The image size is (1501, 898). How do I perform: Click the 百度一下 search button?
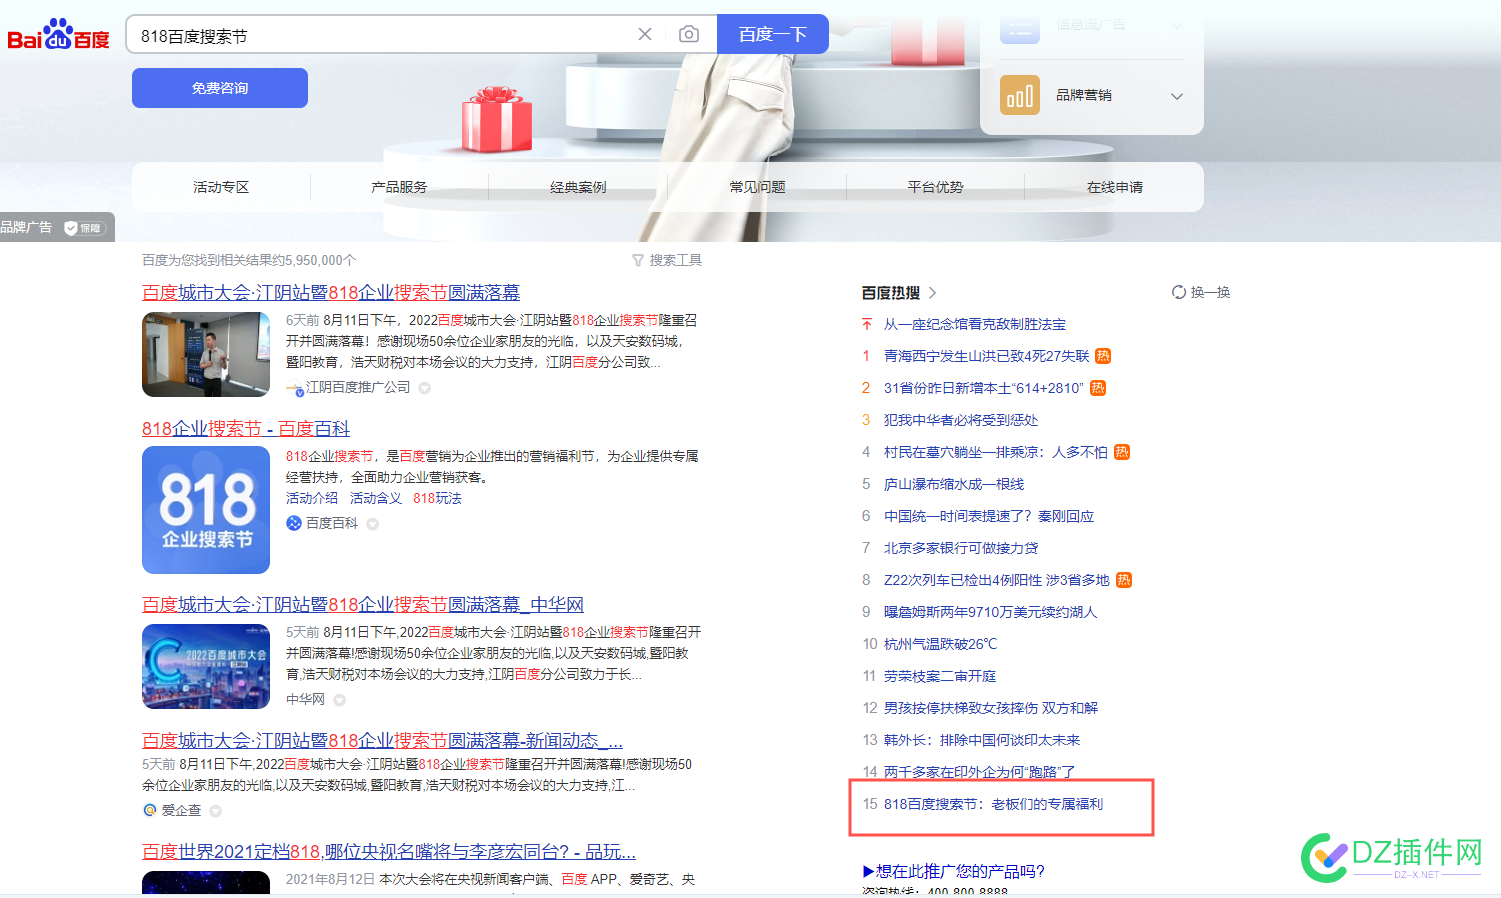tap(773, 34)
